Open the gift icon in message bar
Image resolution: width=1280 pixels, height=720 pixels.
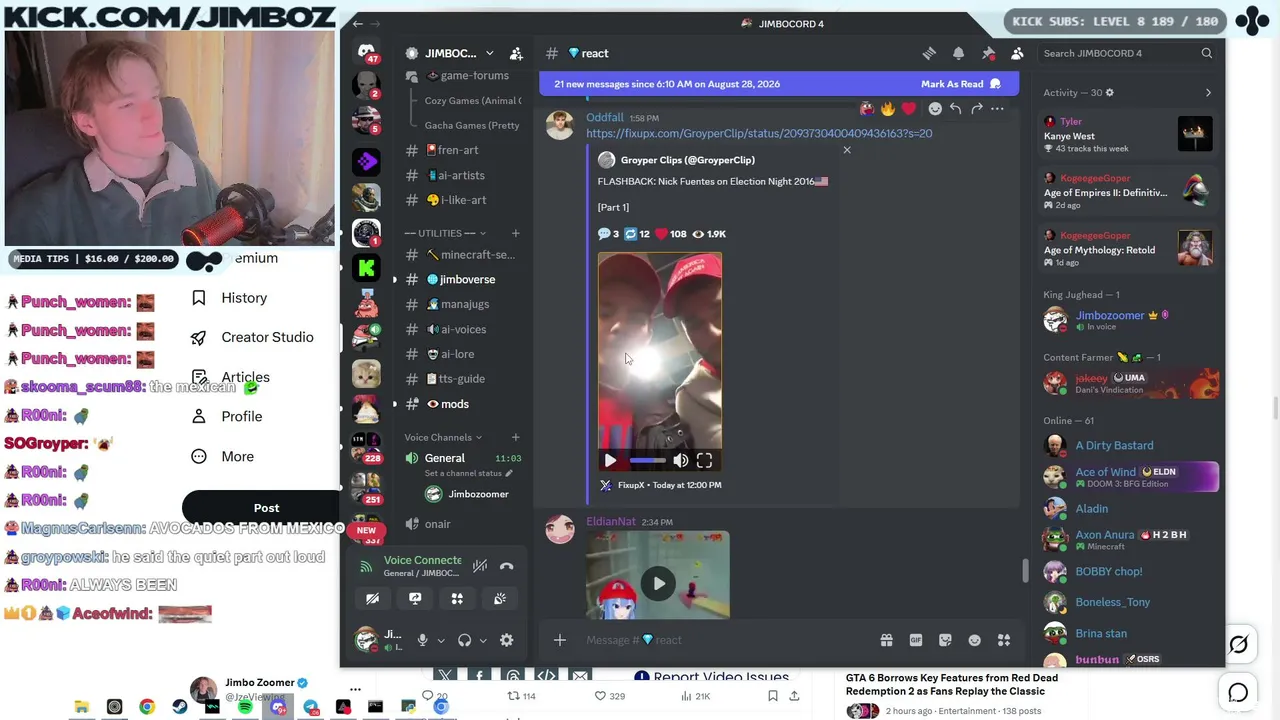pos(886,640)
